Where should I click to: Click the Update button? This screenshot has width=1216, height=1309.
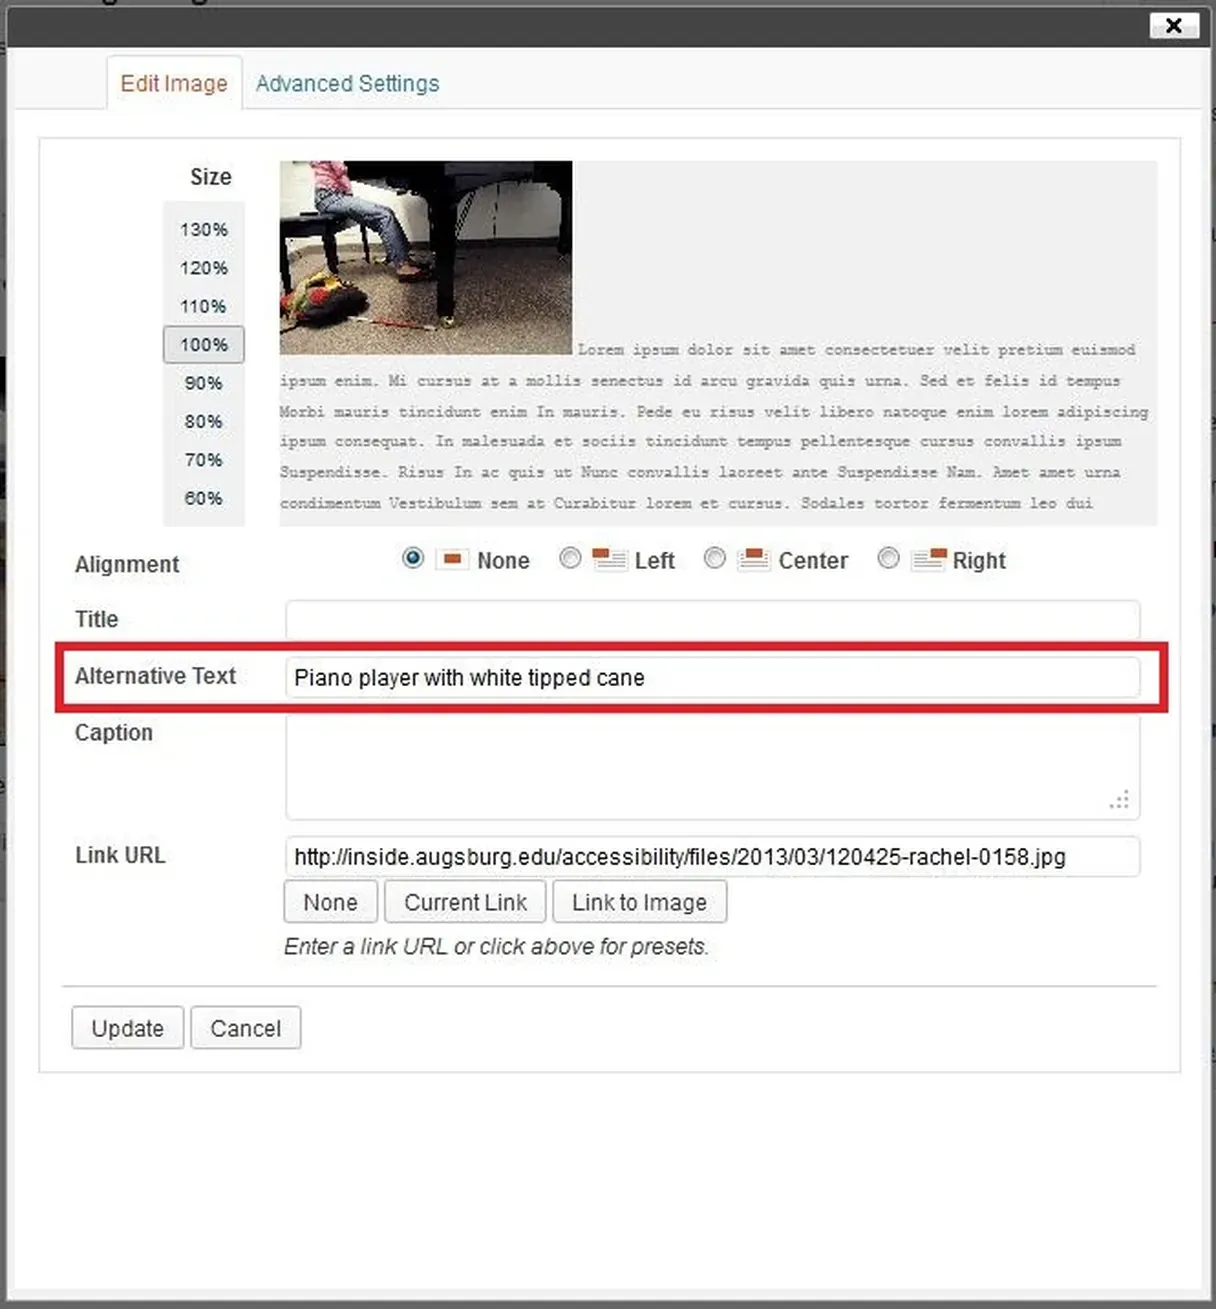click(126, 1028)
